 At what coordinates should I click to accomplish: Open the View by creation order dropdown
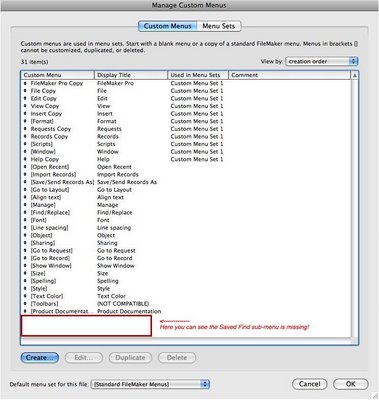321,61
